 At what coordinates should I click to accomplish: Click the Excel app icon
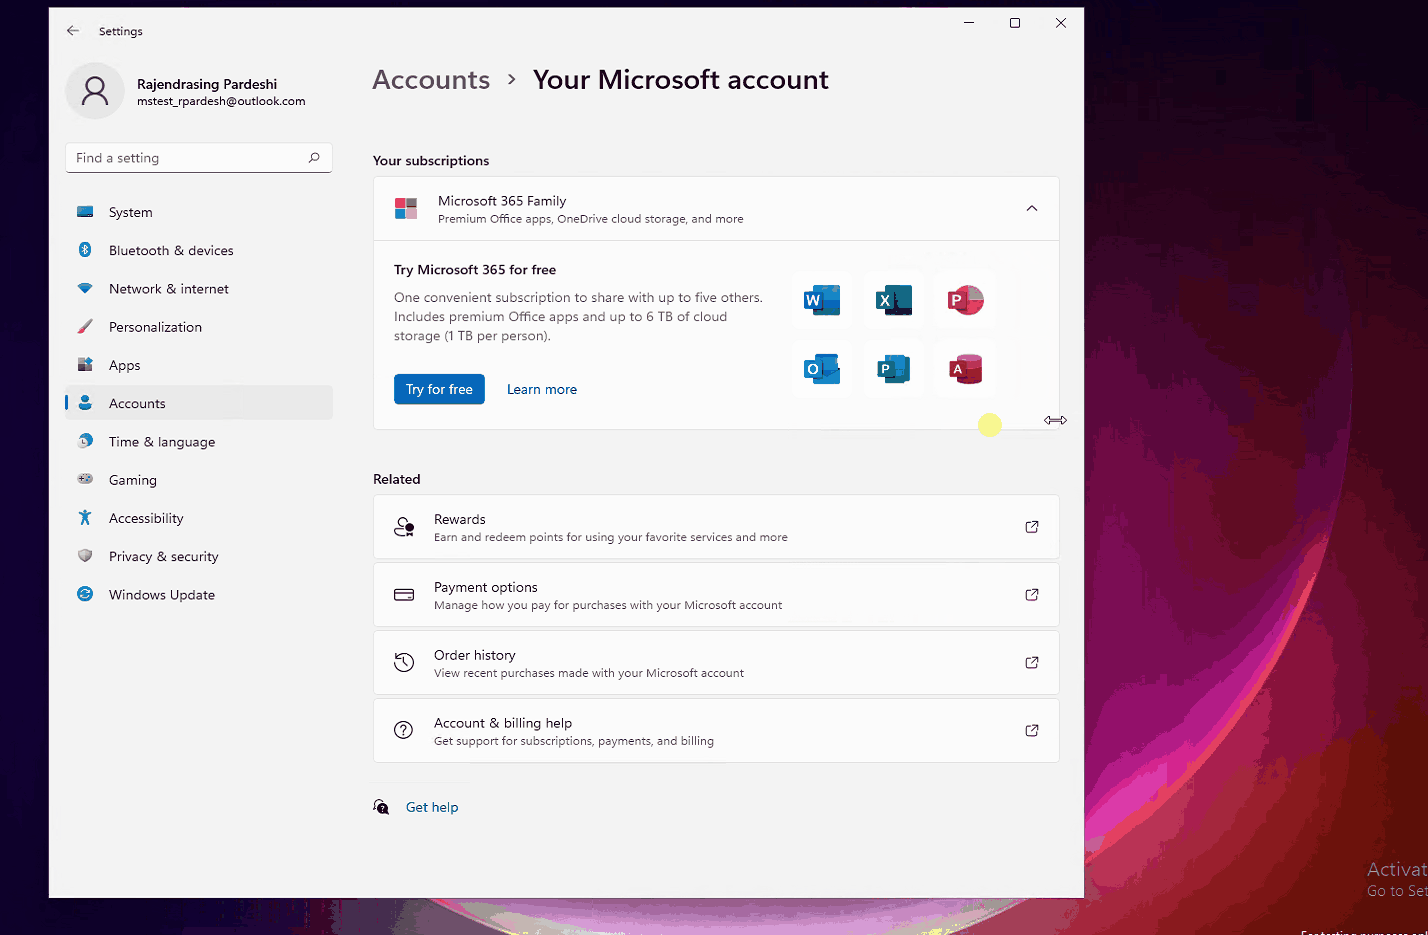[x=893, y=300]
